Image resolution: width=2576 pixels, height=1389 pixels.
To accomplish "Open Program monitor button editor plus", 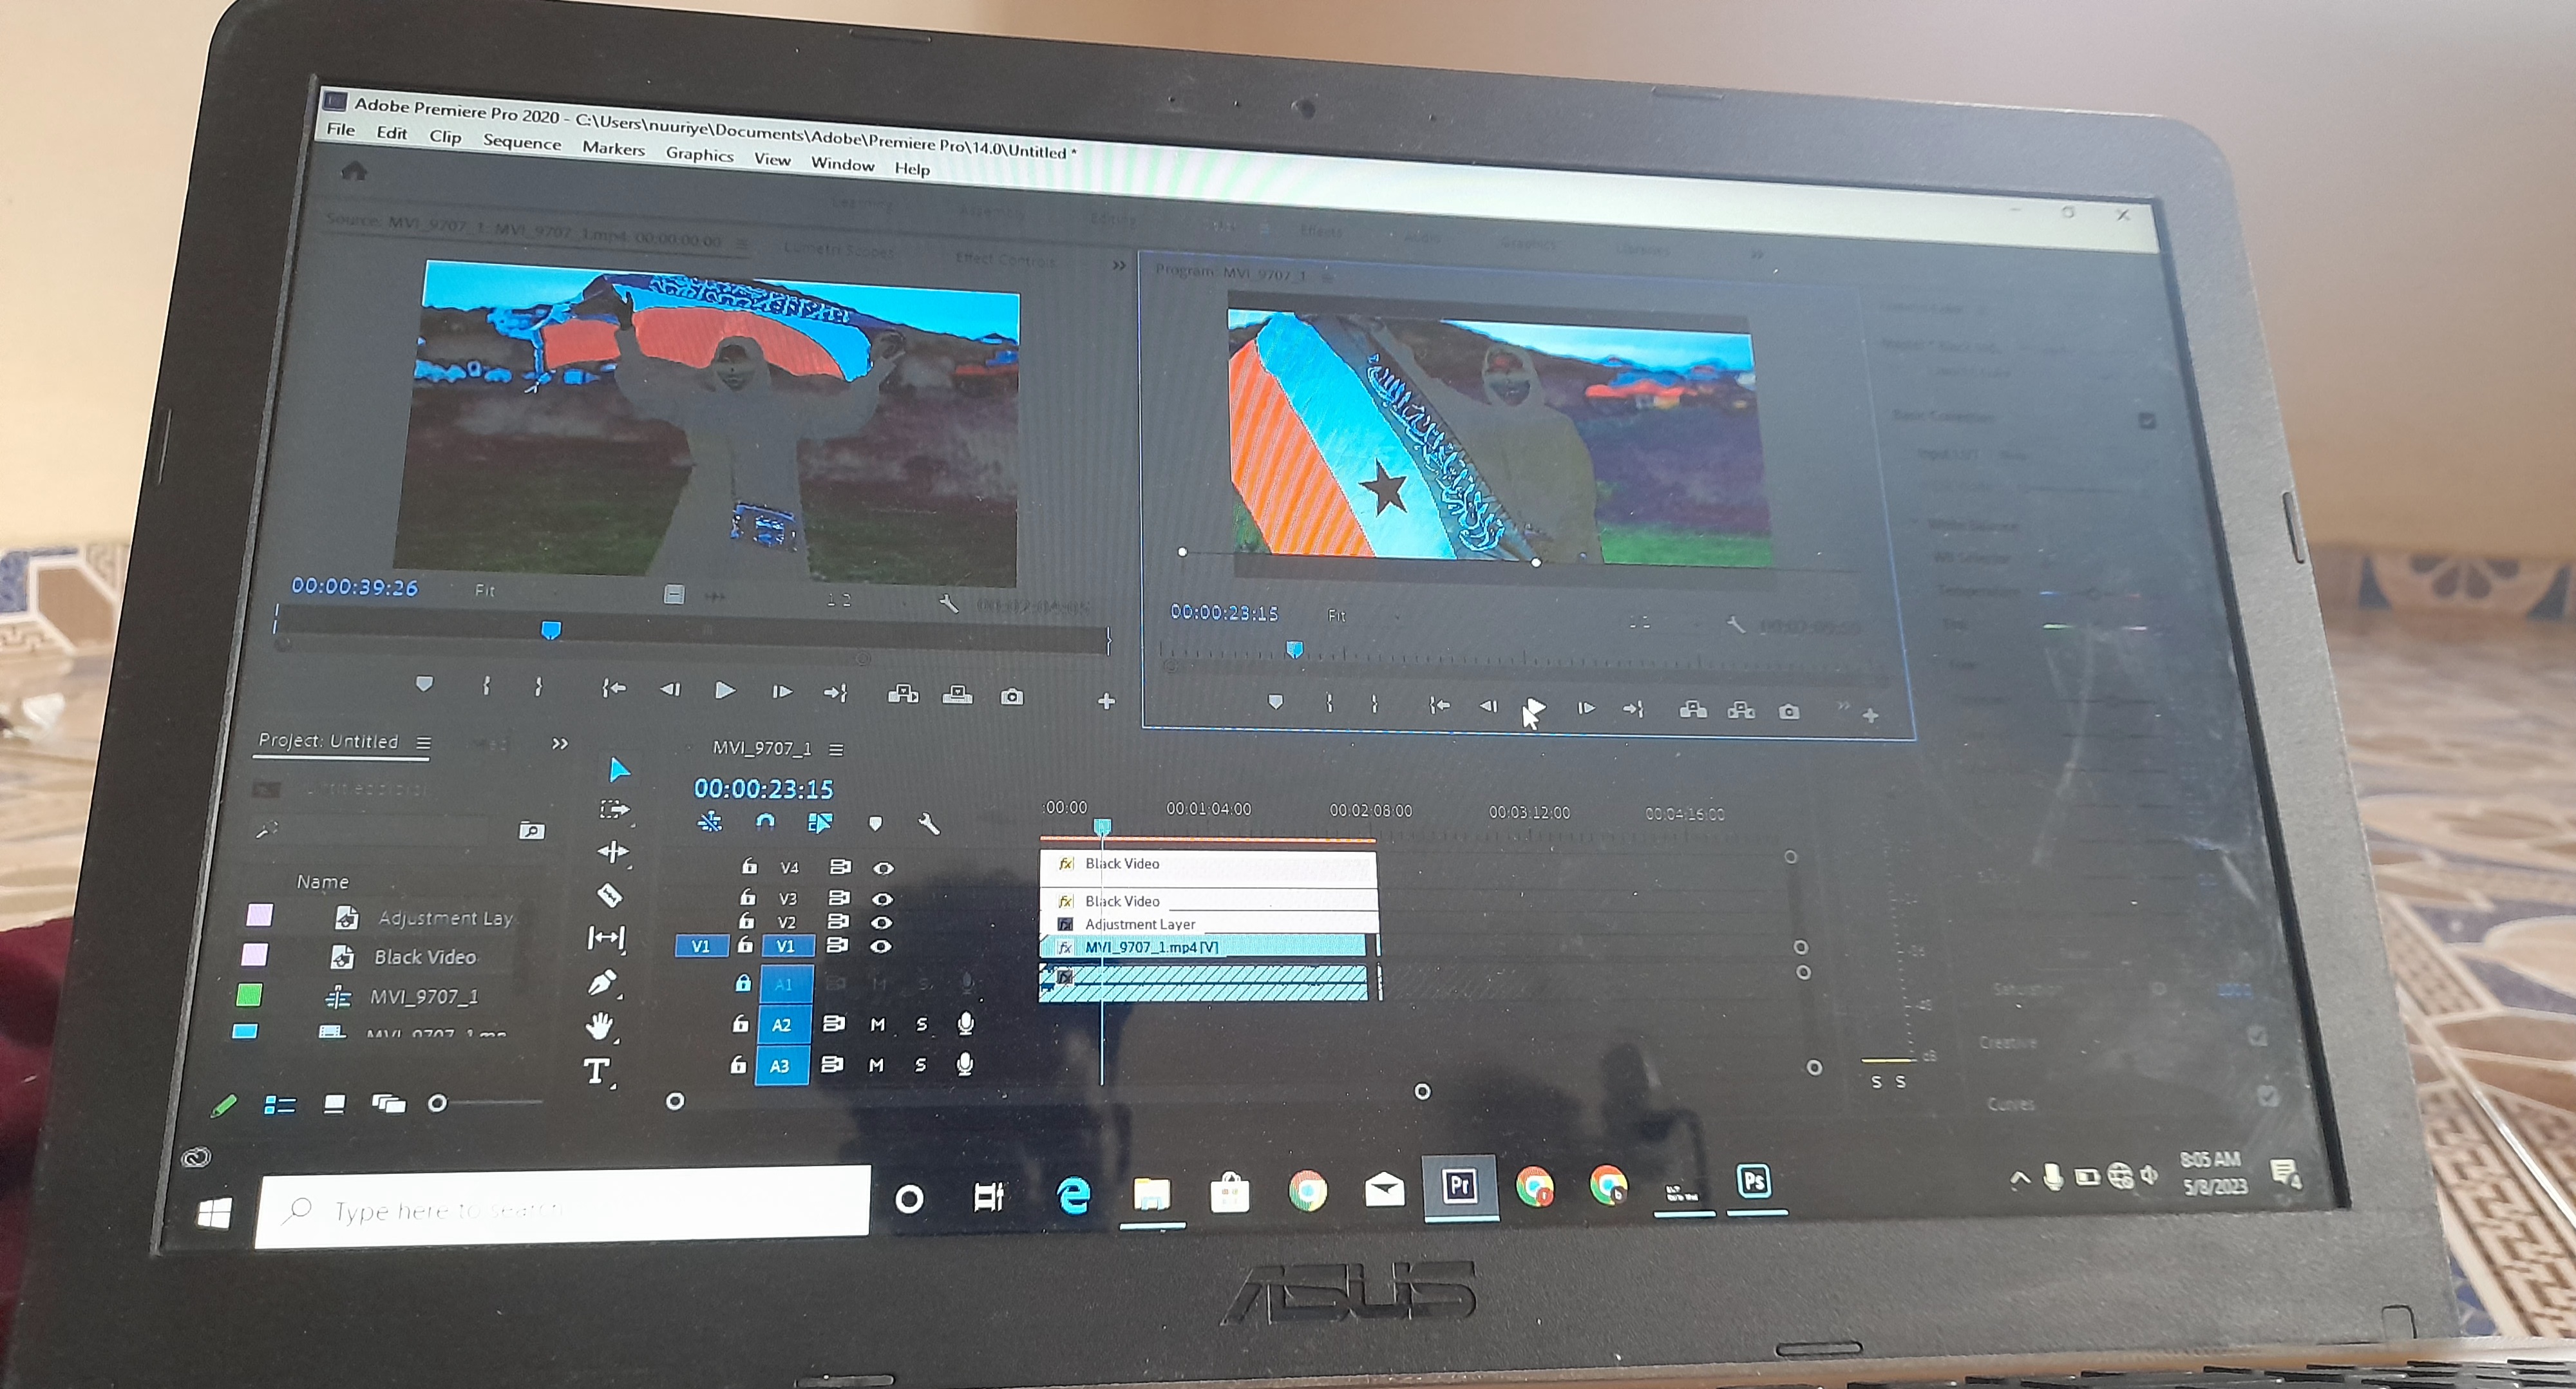I will click(x=1870, y=715).
